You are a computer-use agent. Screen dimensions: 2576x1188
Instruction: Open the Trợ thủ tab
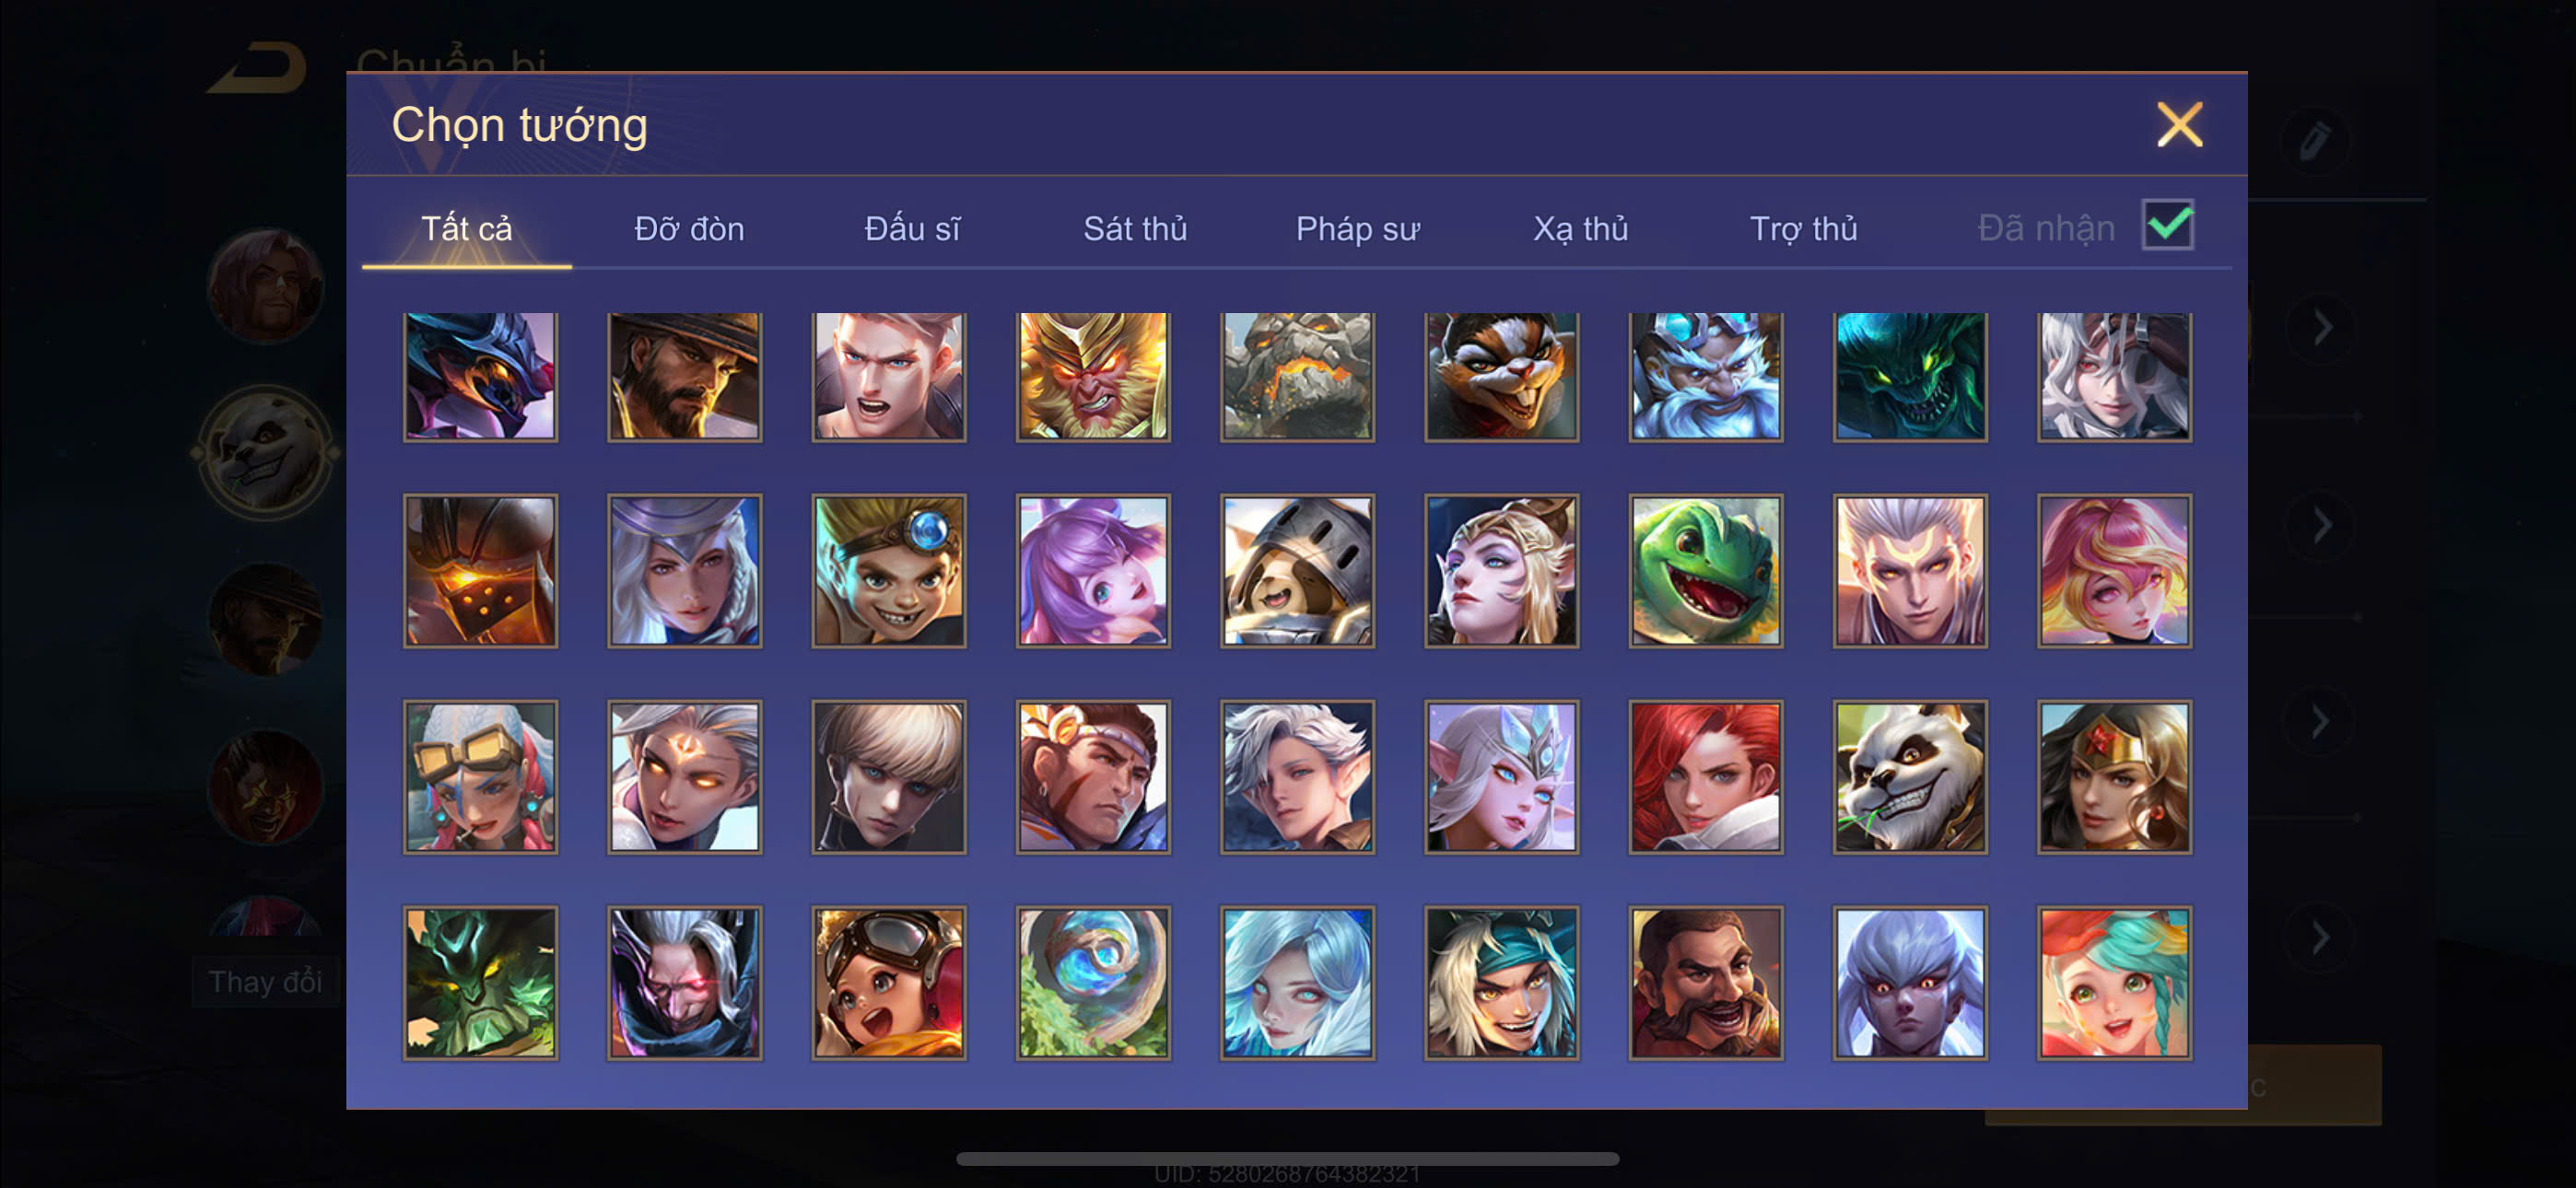tap(1803, 229)
